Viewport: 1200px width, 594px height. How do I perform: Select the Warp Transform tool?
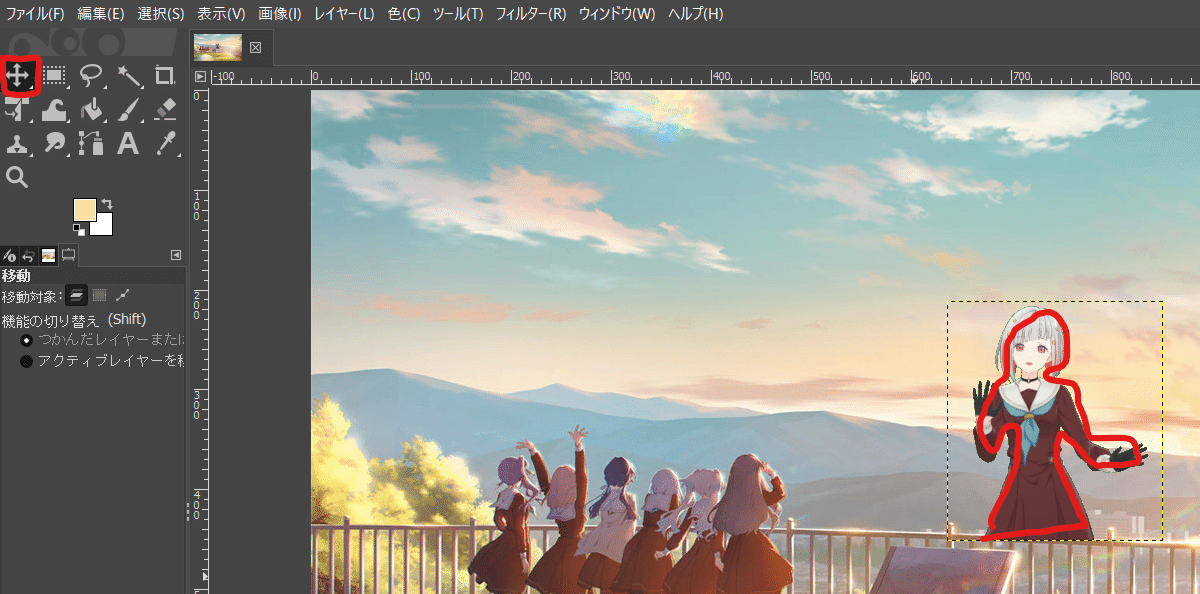[x=55, y=109]
